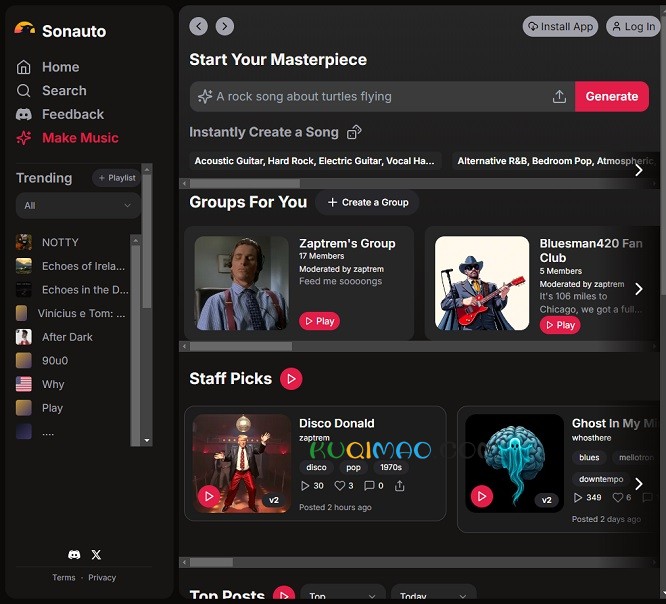
Task: Open the Vinícius e Tom trending song
Action: 72,313
